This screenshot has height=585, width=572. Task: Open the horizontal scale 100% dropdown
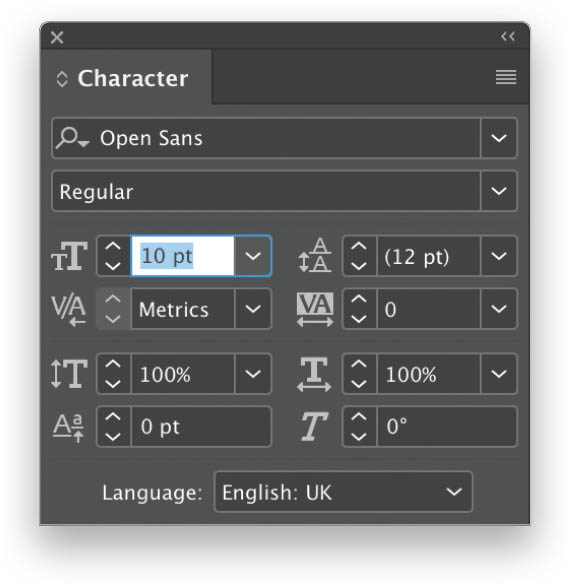499,374
